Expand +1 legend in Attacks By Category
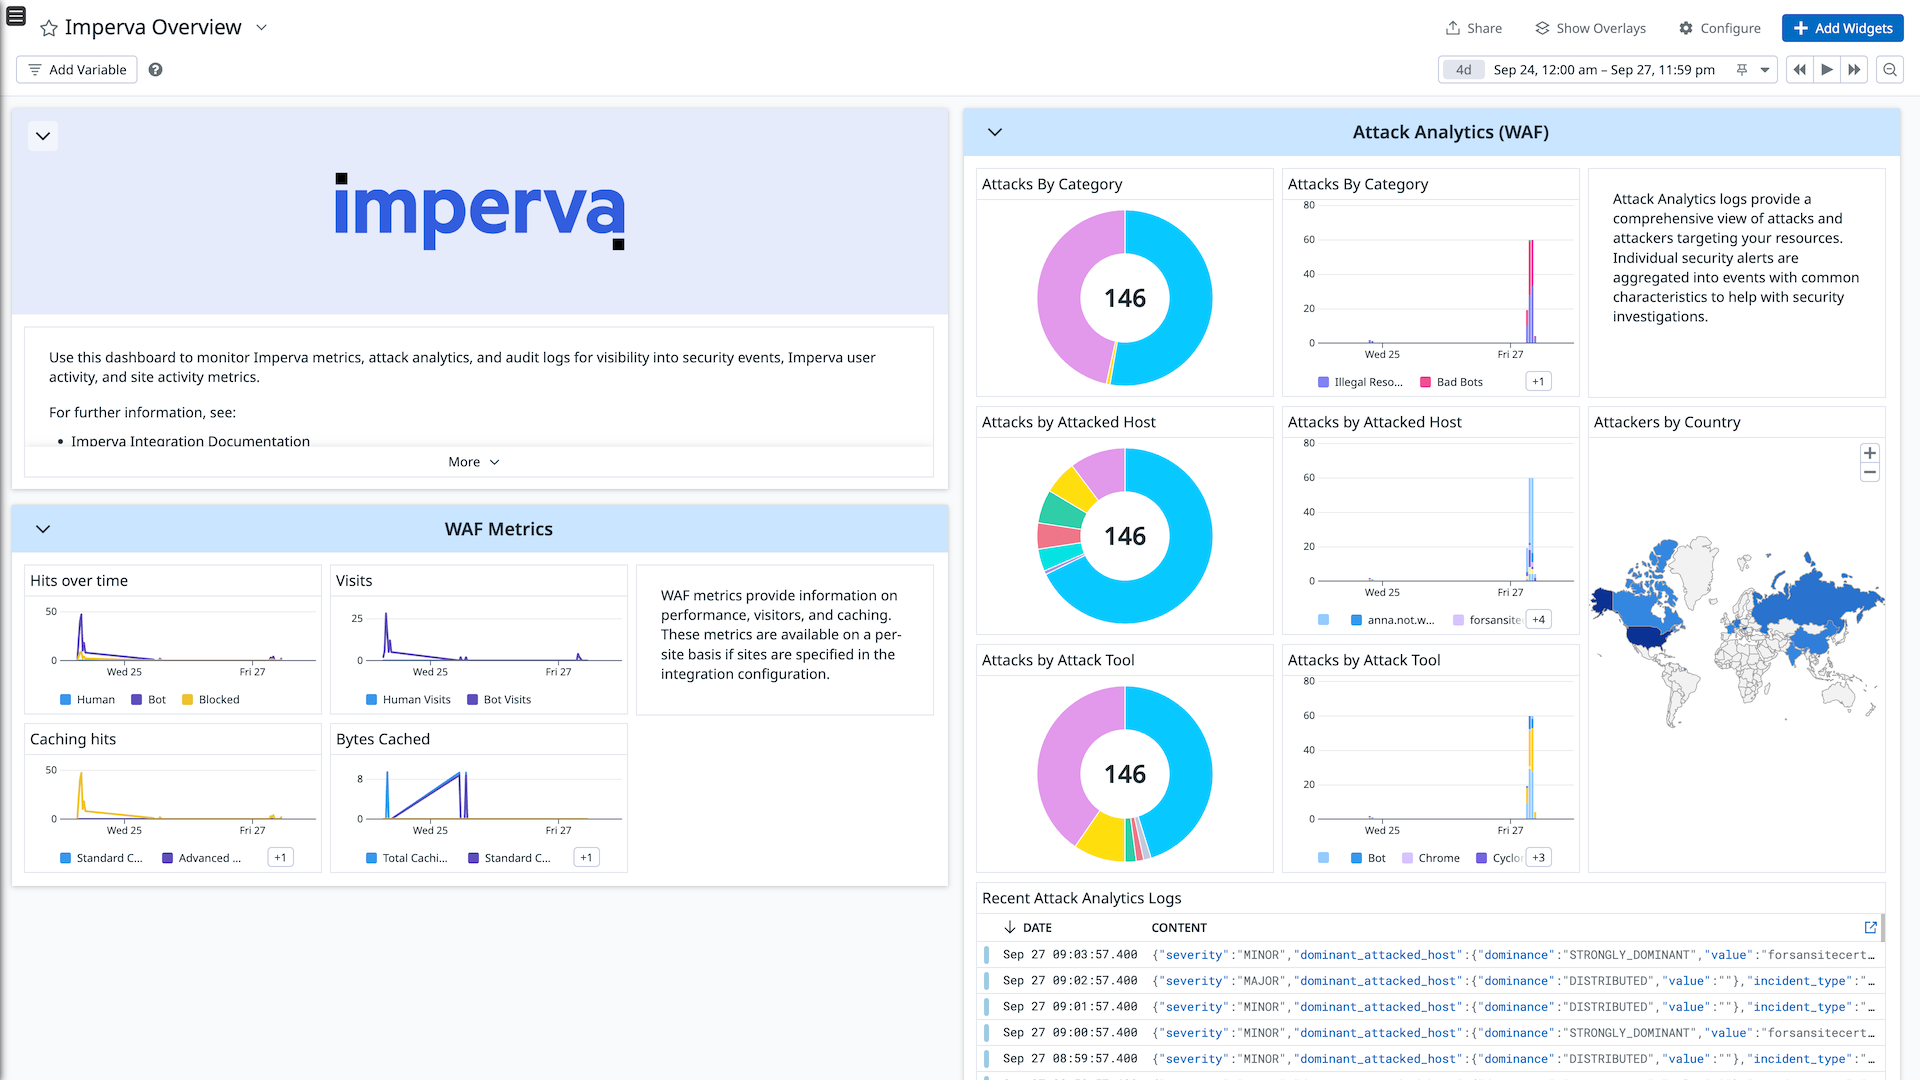This screenshot has height=1080, width=1920. click(1538, 382)
